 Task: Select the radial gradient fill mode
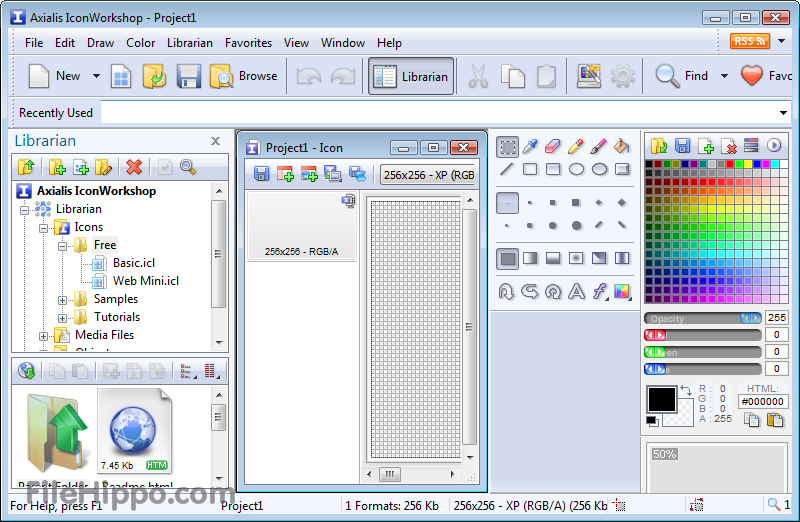click(x=576, y=258)
